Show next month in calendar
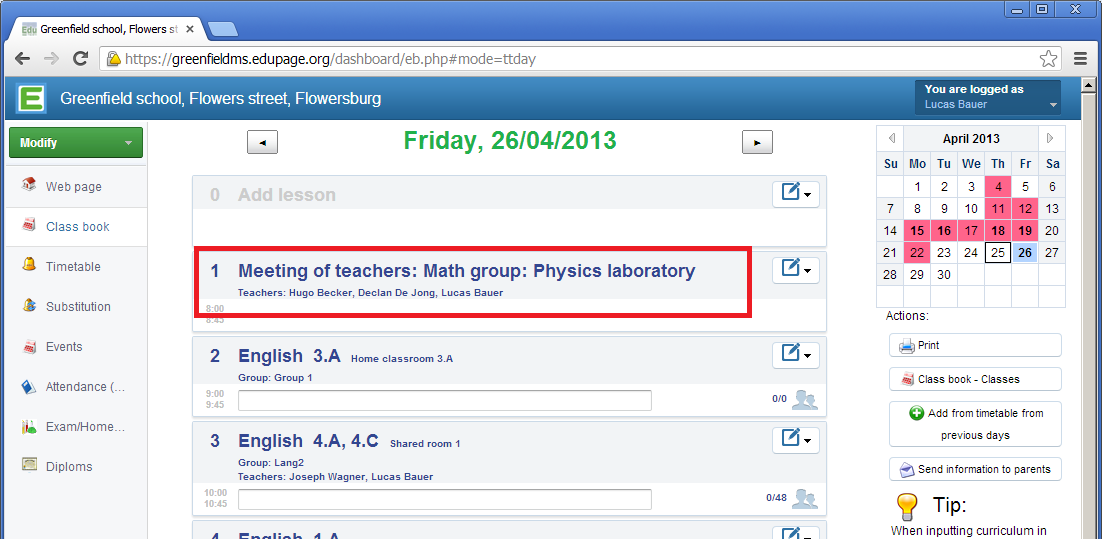 (x=1051, y=138)
